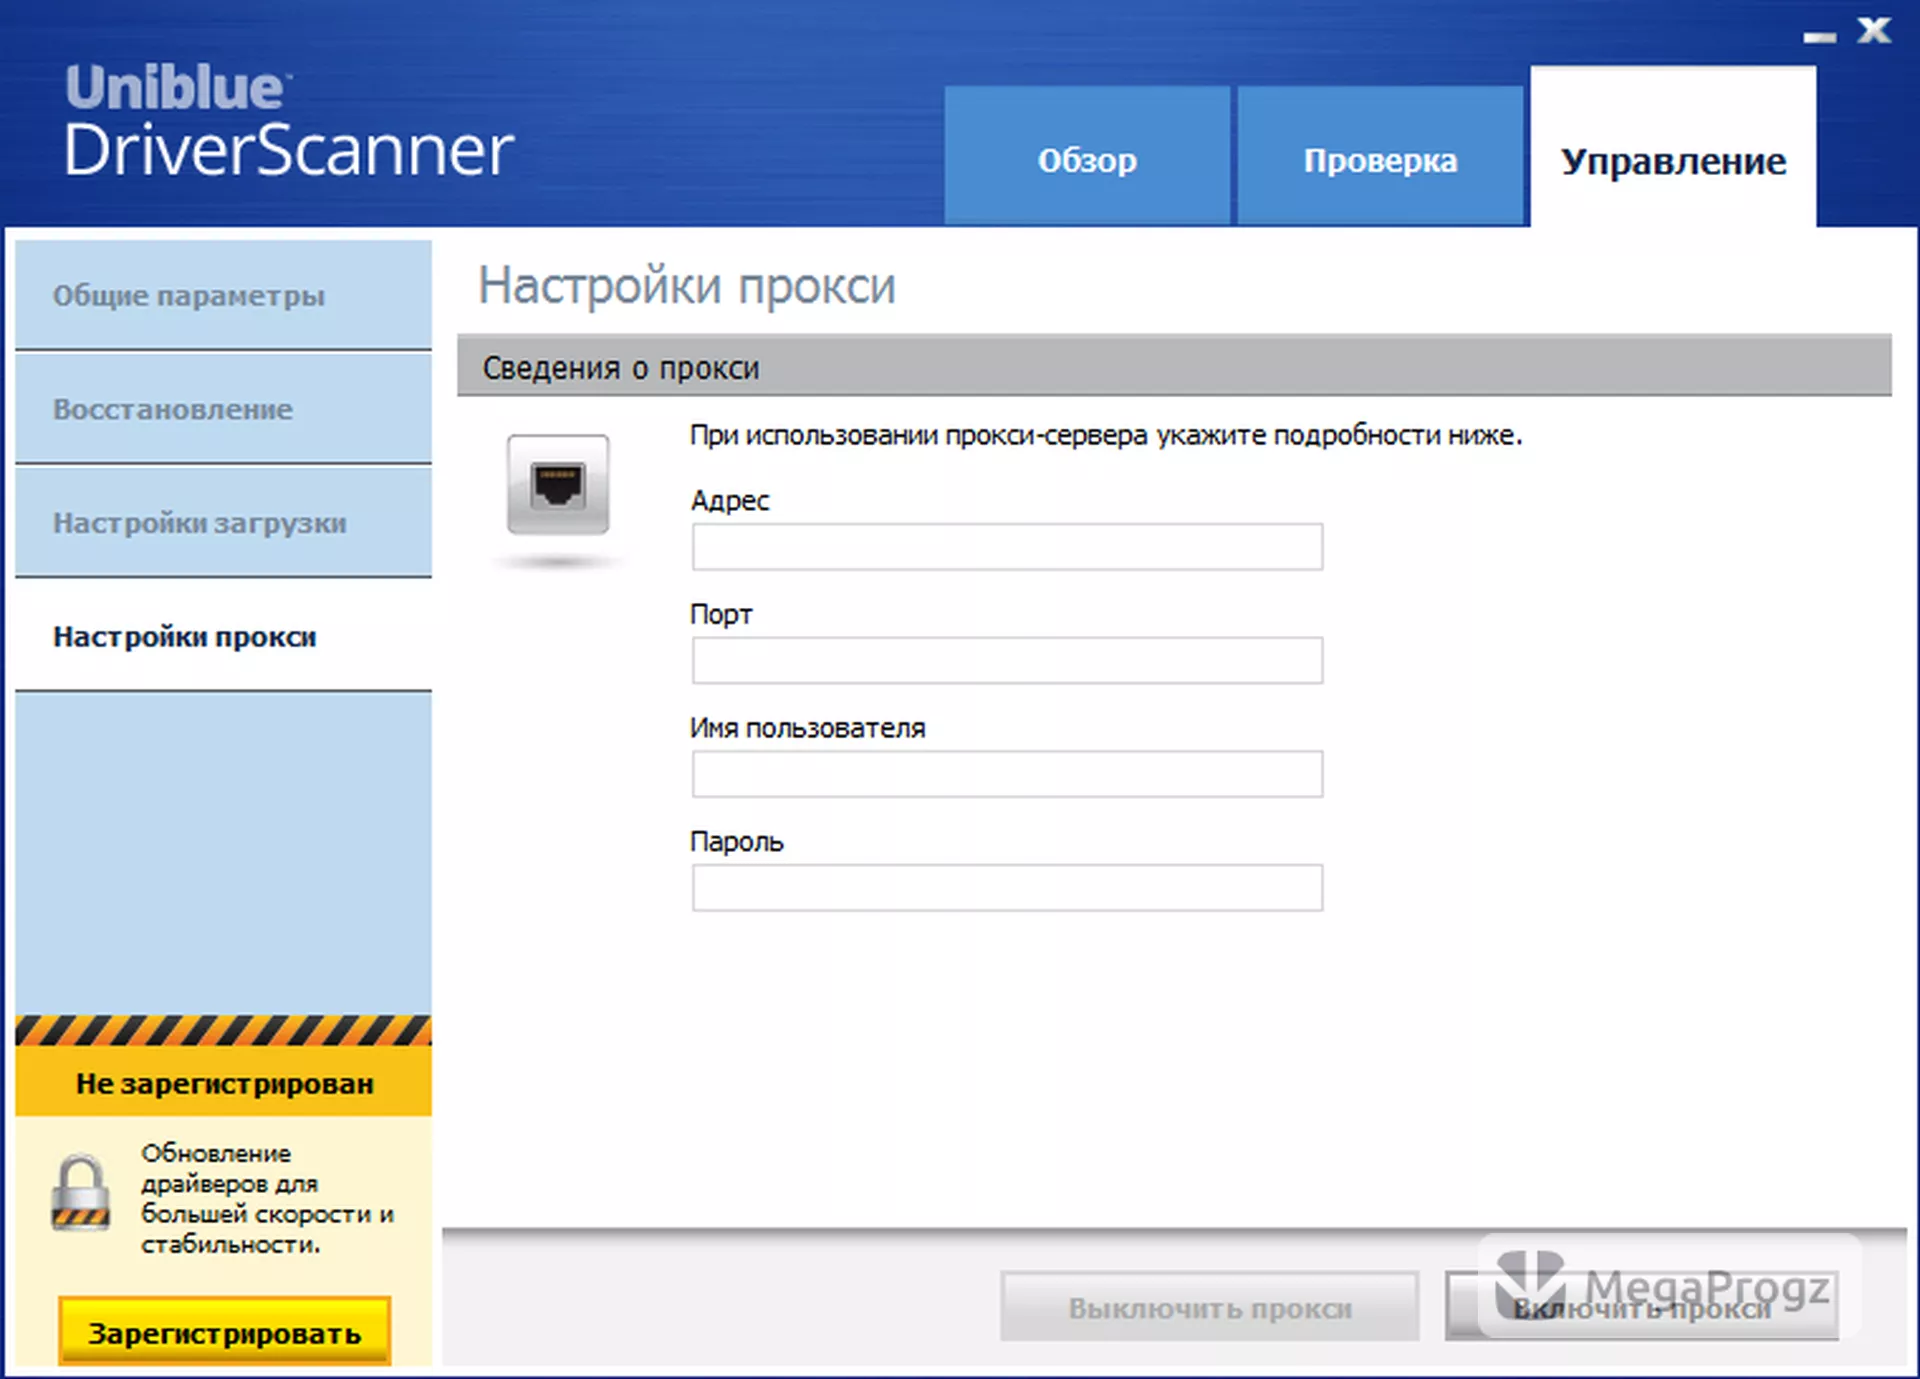Open Общие параметры section
The width and height of the screenshot is (1920, 1379).
click(x=223, y=295)
